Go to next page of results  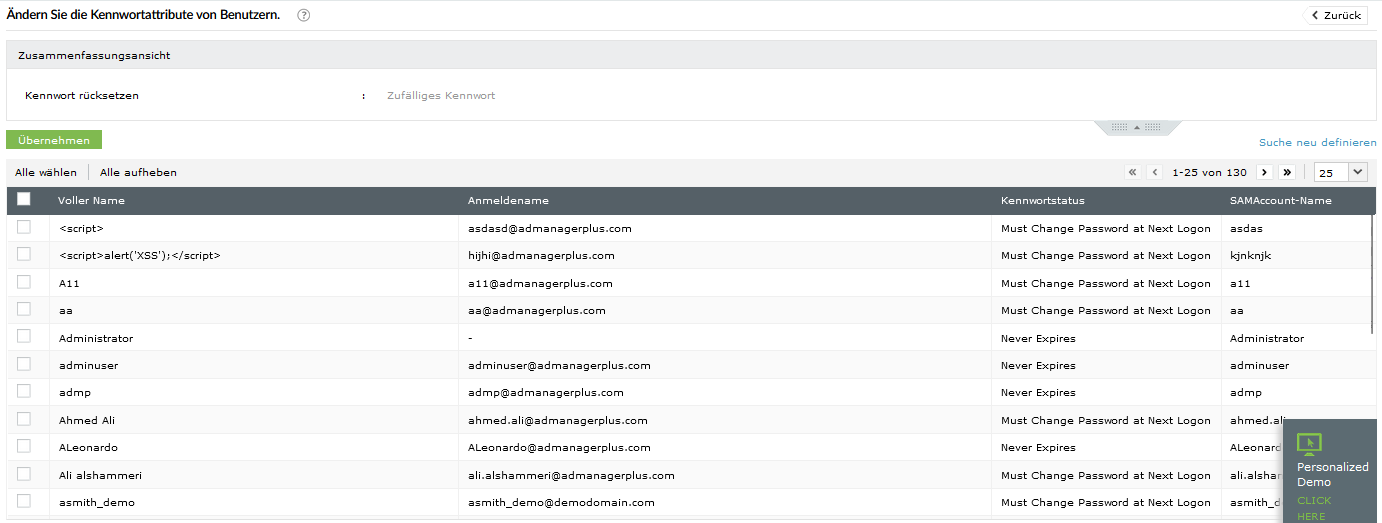[x=1264, y=172]
